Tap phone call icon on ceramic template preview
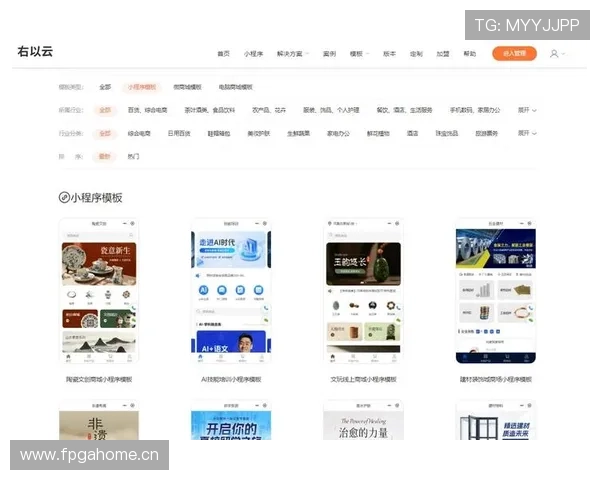The image size is (600, 480). click(x=134, y=308)
